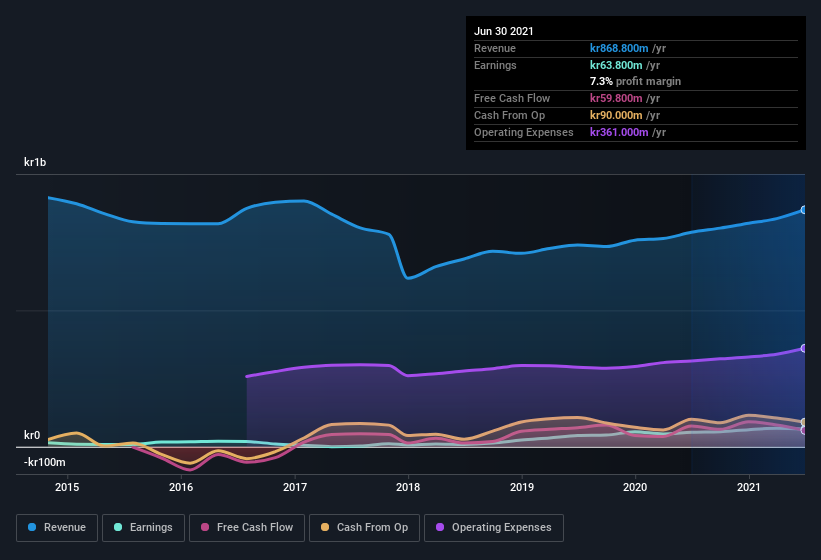Click the Free Cash Flow label in tooltip
Image resolution: width=821 pixels, height=560 pixels.
pyautogui.click(x=512, y=98)
